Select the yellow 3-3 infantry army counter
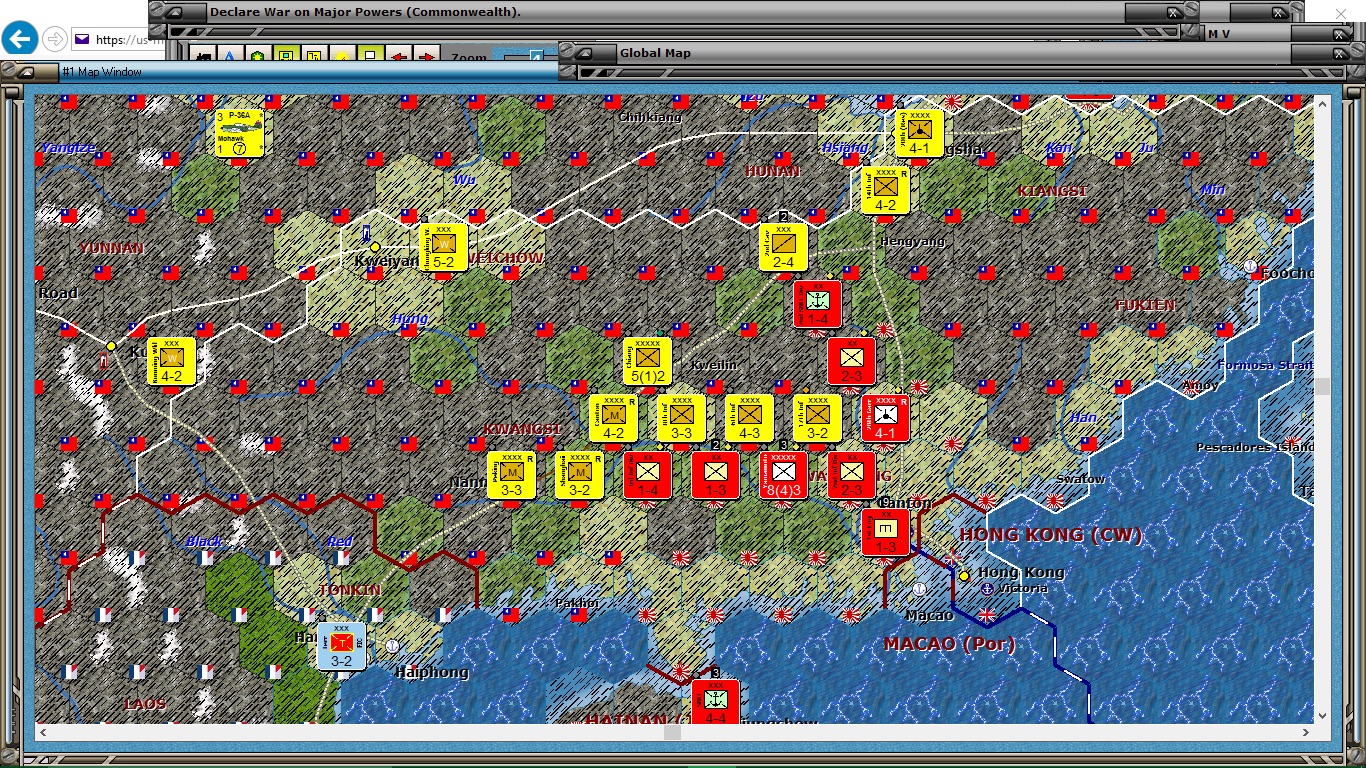The height and width of the screenshot is (768, 1366). [x=682, y=418]
